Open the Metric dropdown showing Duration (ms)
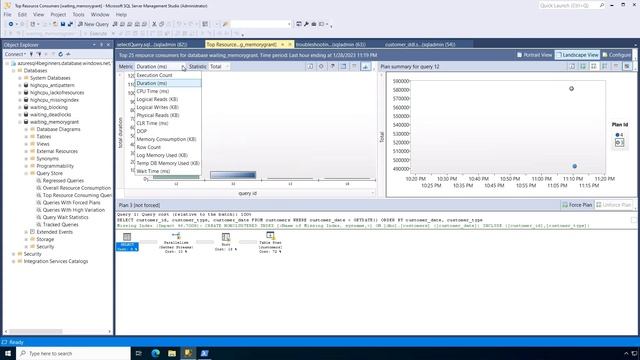Screen dimensions: 640x360 pyautogui.click(x=160, y=67)
